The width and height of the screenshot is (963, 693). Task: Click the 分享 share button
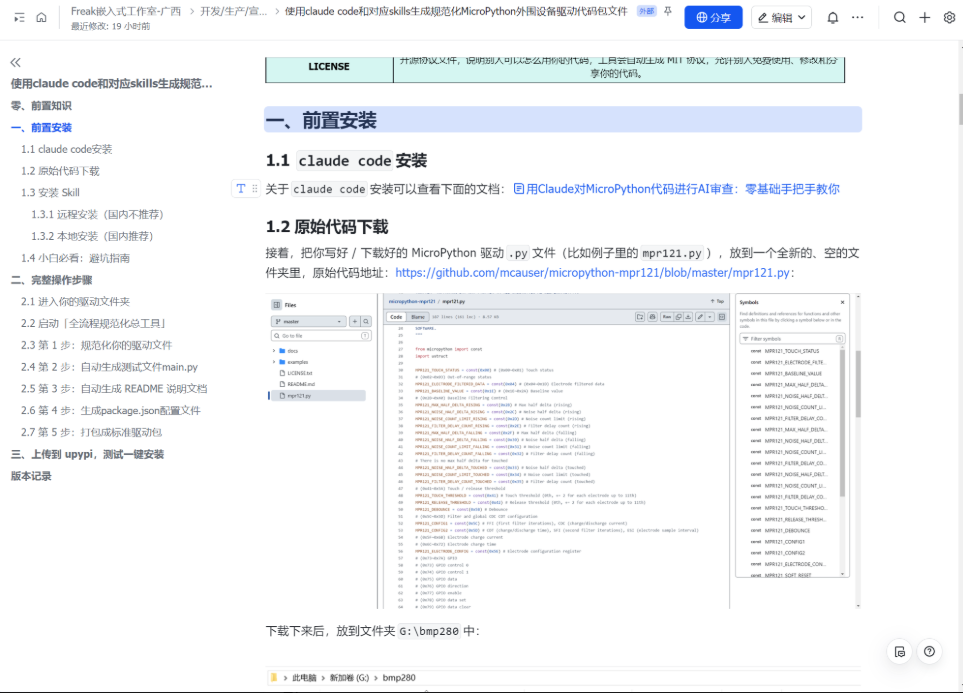click(x=713, y=18)
